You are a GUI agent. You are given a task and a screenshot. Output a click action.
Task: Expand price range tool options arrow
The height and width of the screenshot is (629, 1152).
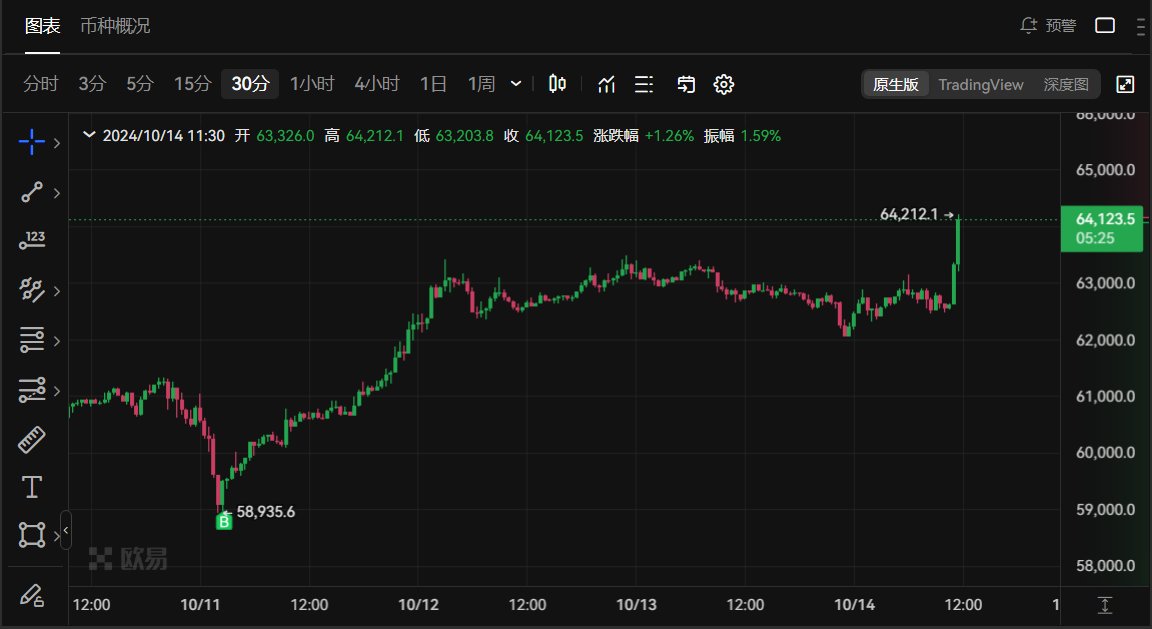point(57,391)
